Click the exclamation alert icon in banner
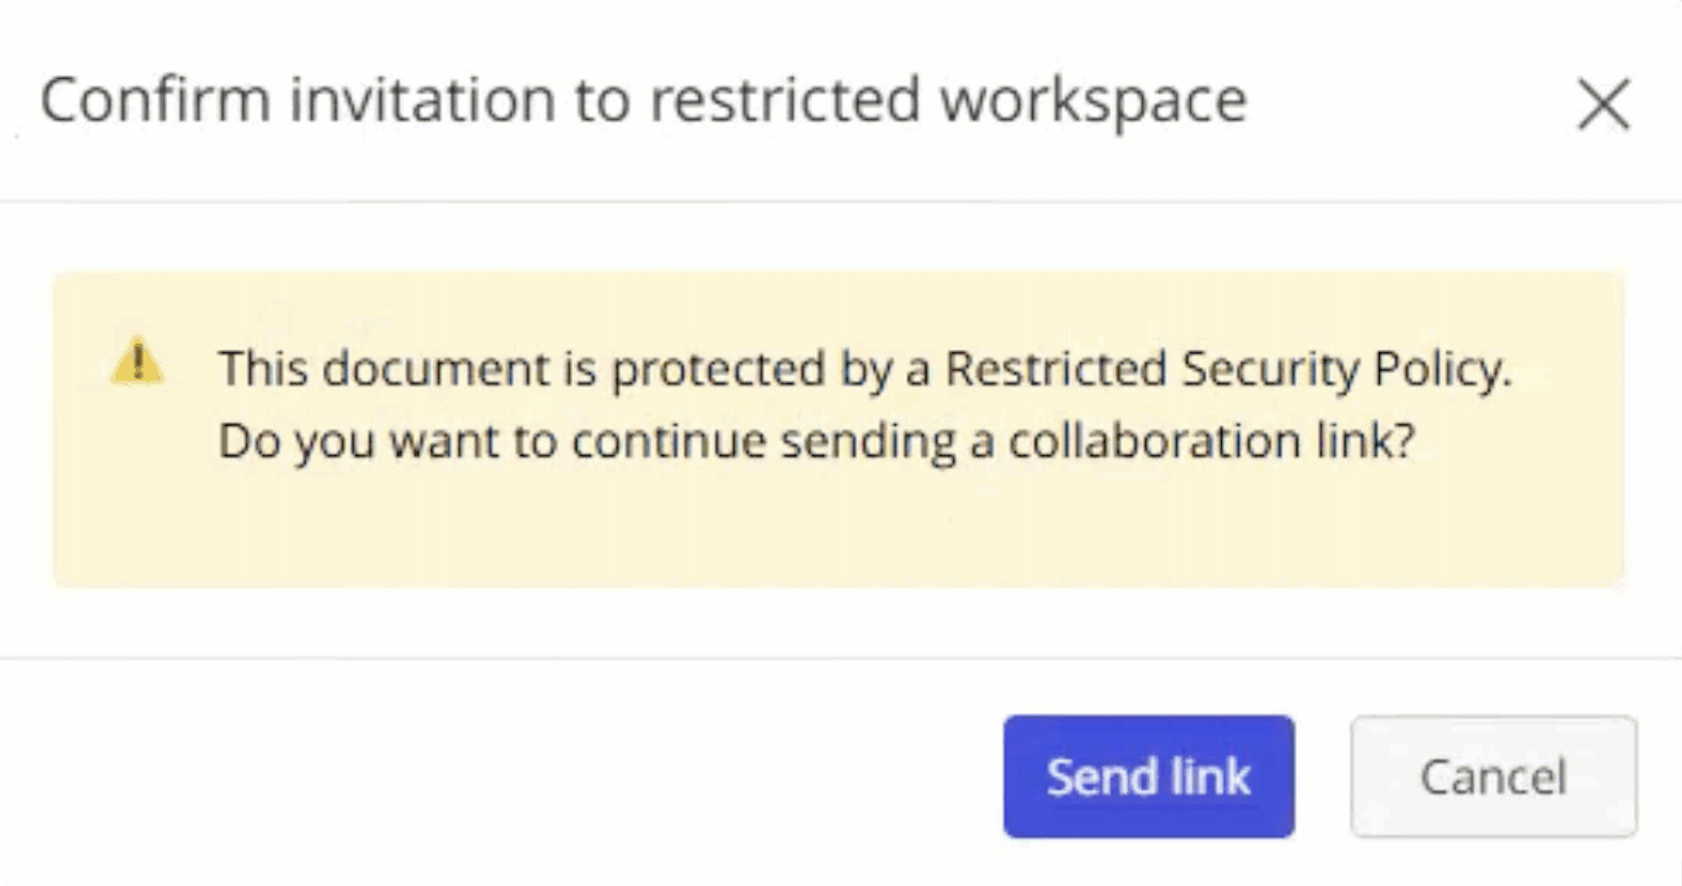 [x=138, y=361]
